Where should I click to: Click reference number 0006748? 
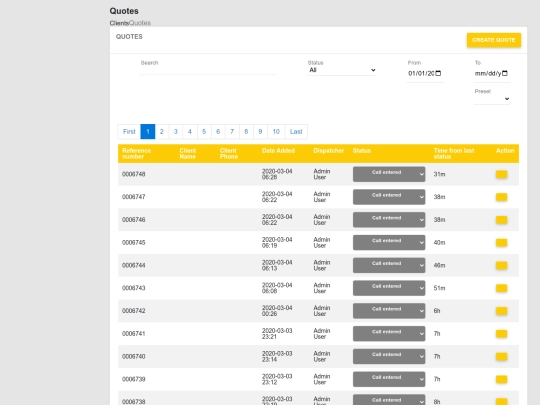[134, 174]
